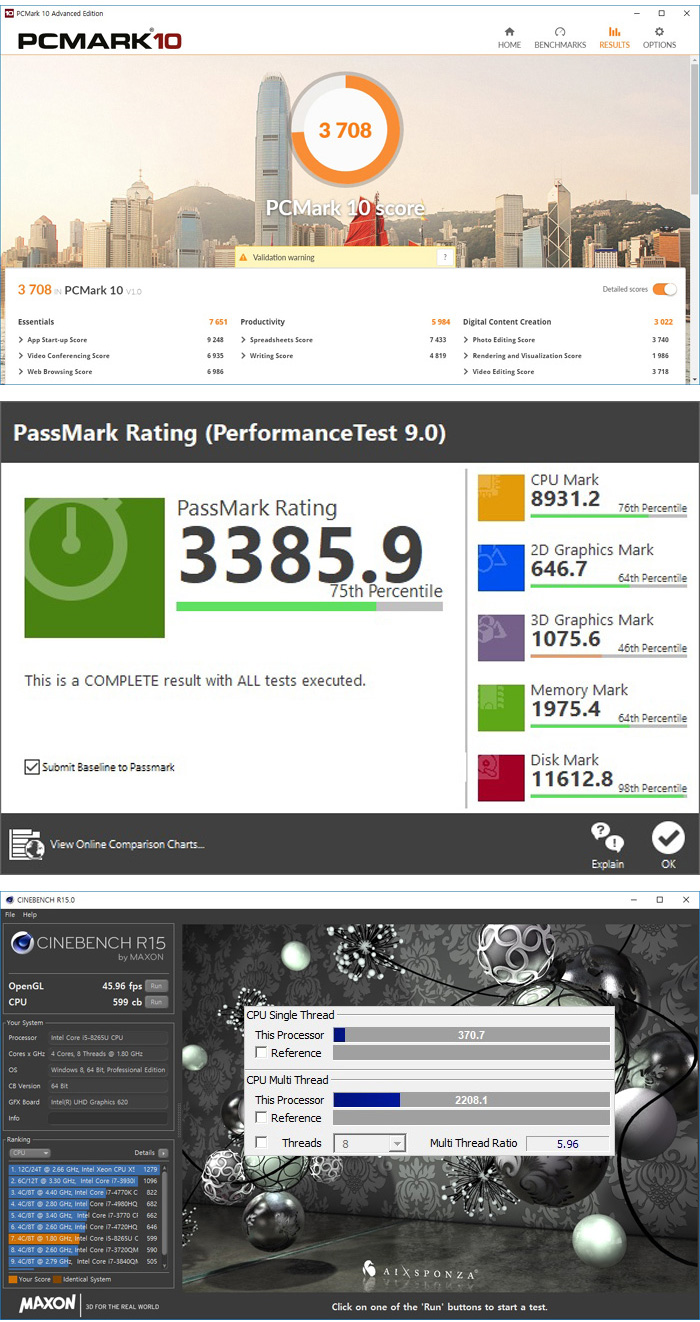Toggle the Detailed scores switch
This screenshot has width=700, height=1322.
tap(664, 289)
